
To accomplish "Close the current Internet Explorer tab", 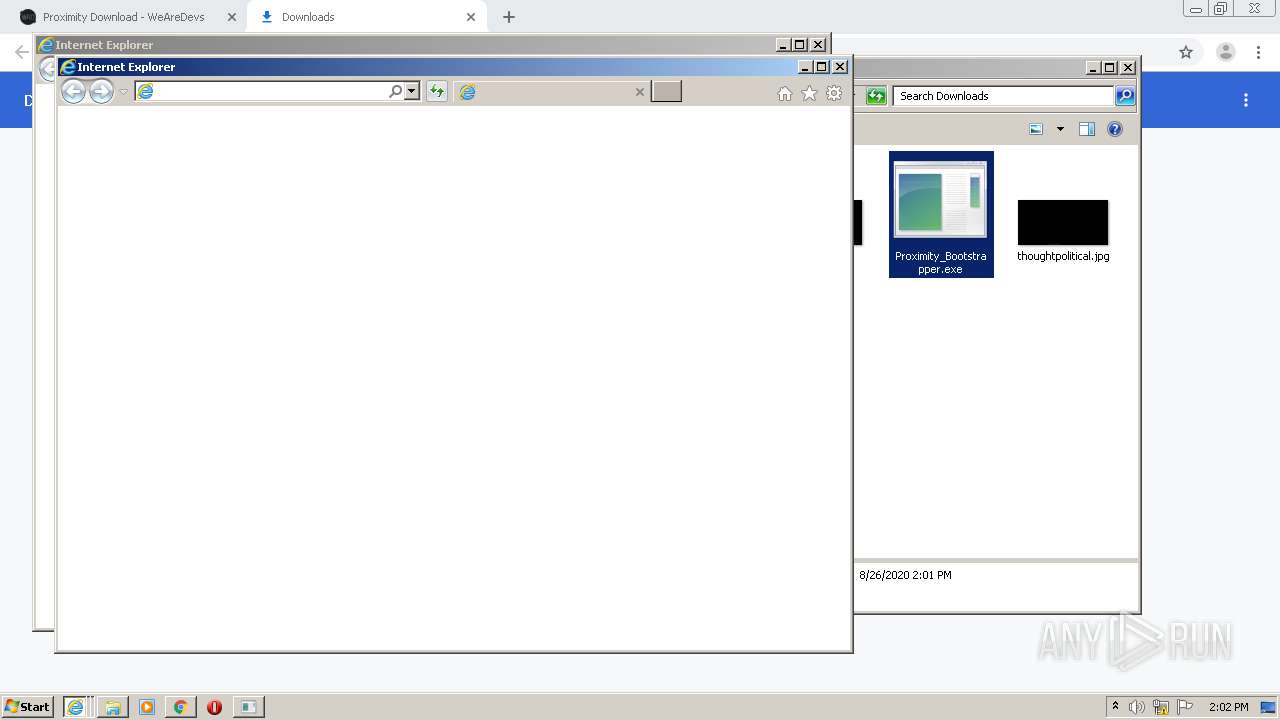I will [x=640, y=92].
